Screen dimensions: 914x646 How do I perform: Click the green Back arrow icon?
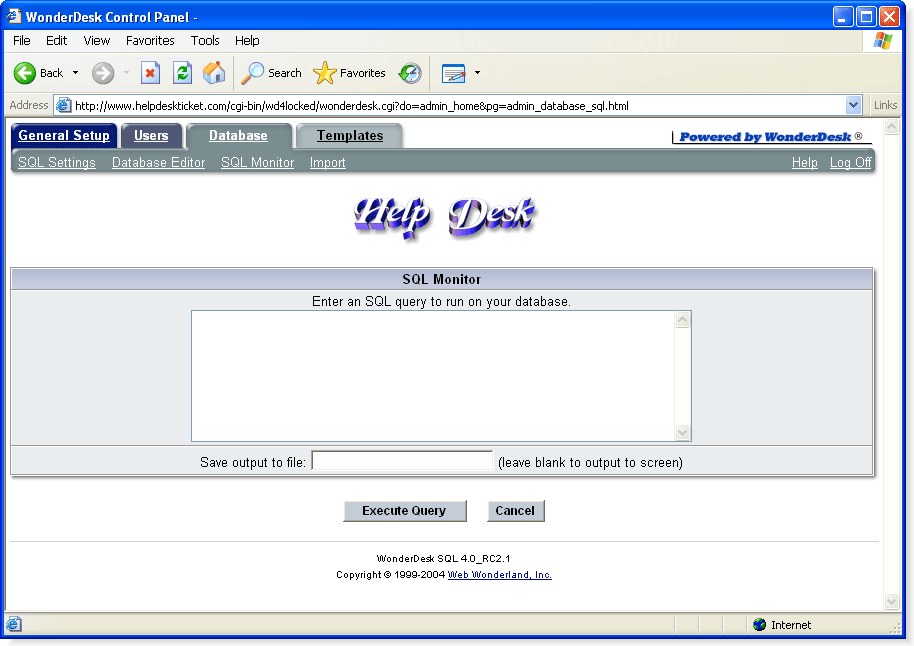click(25, 73)
